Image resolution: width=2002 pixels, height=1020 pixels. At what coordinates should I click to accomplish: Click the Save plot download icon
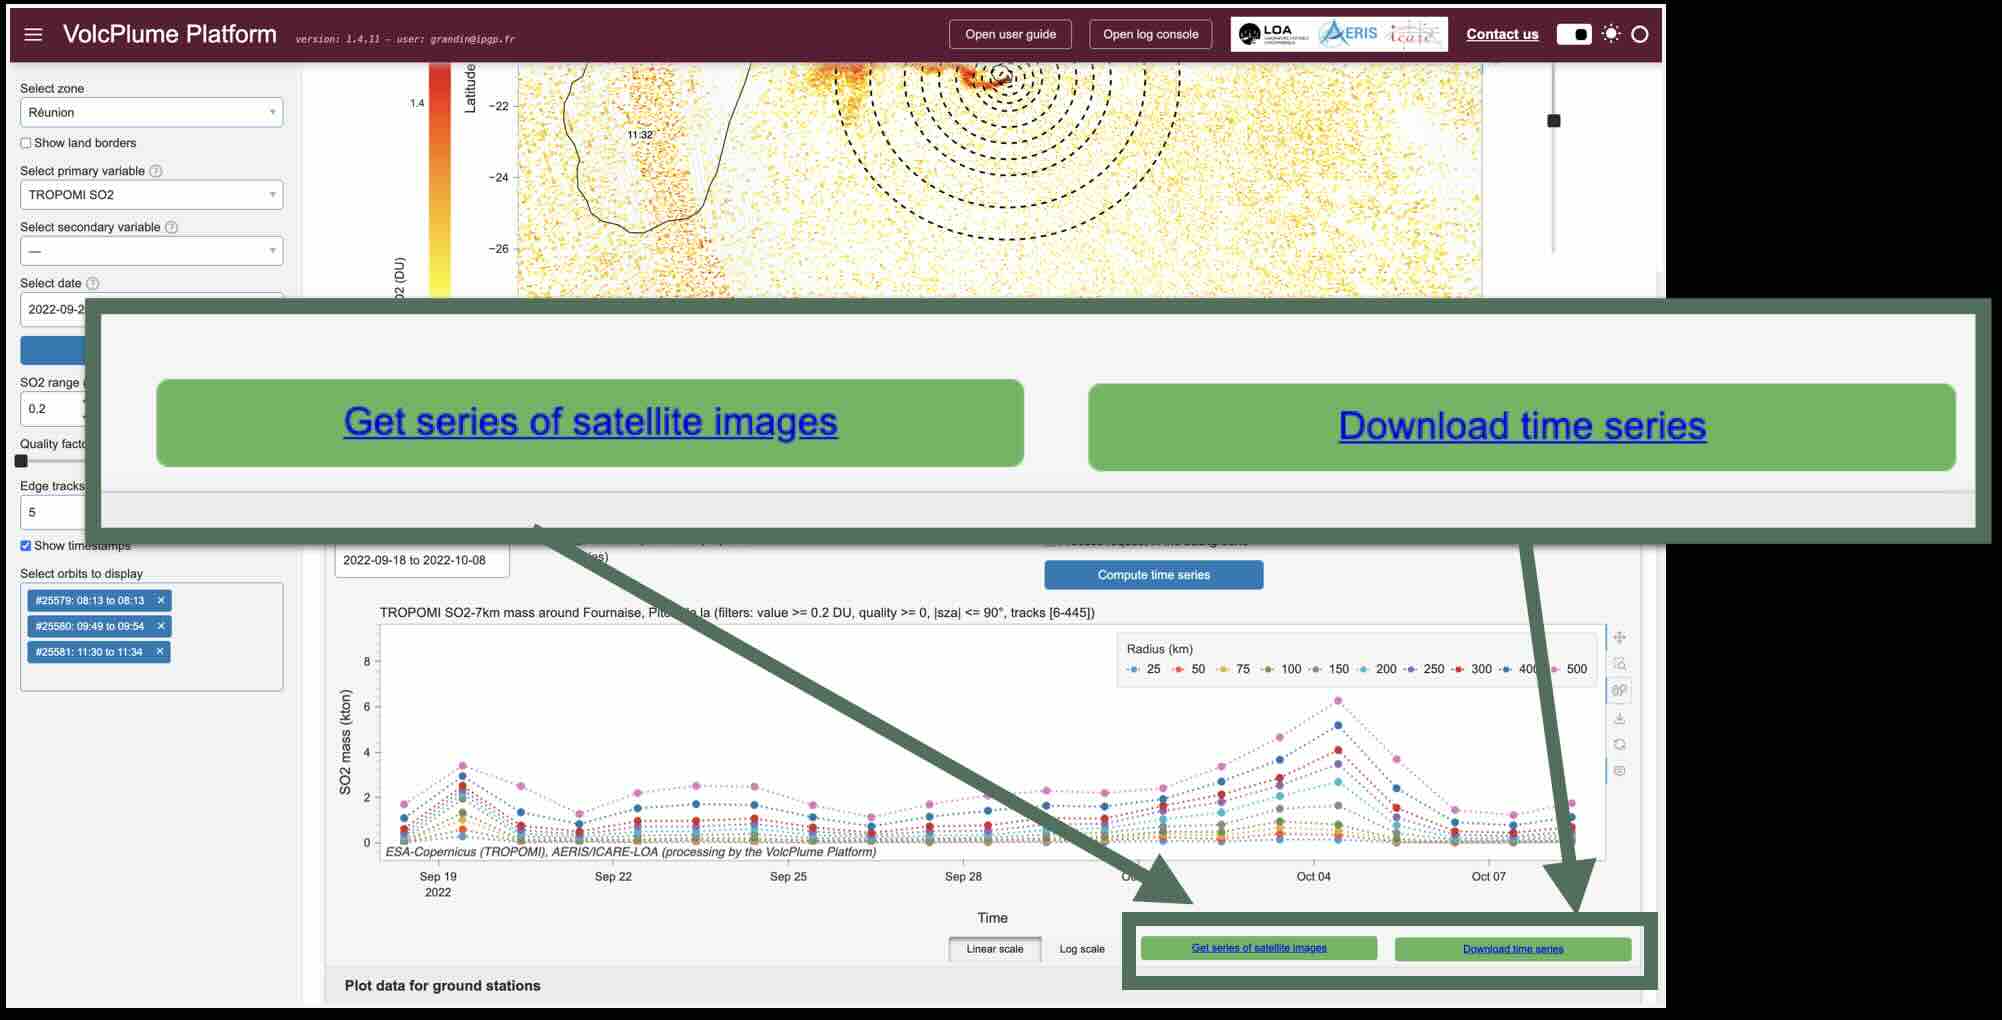point(1619,718)
